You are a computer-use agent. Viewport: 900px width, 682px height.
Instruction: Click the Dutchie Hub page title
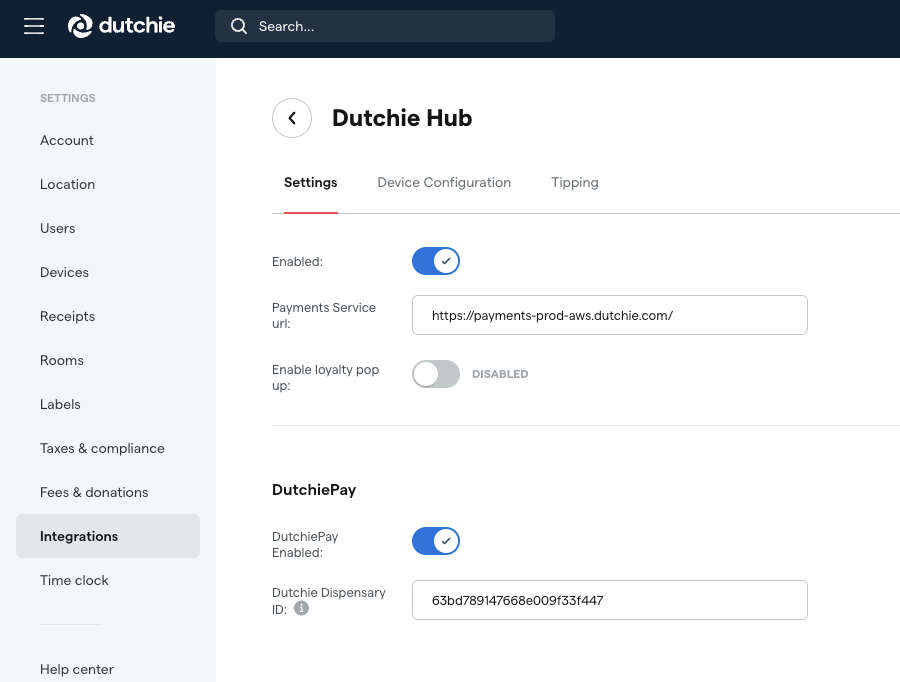tap(402, 118)
